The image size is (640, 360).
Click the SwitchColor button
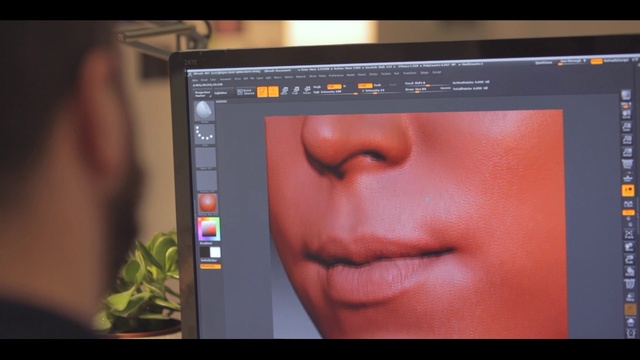(209, 260)
